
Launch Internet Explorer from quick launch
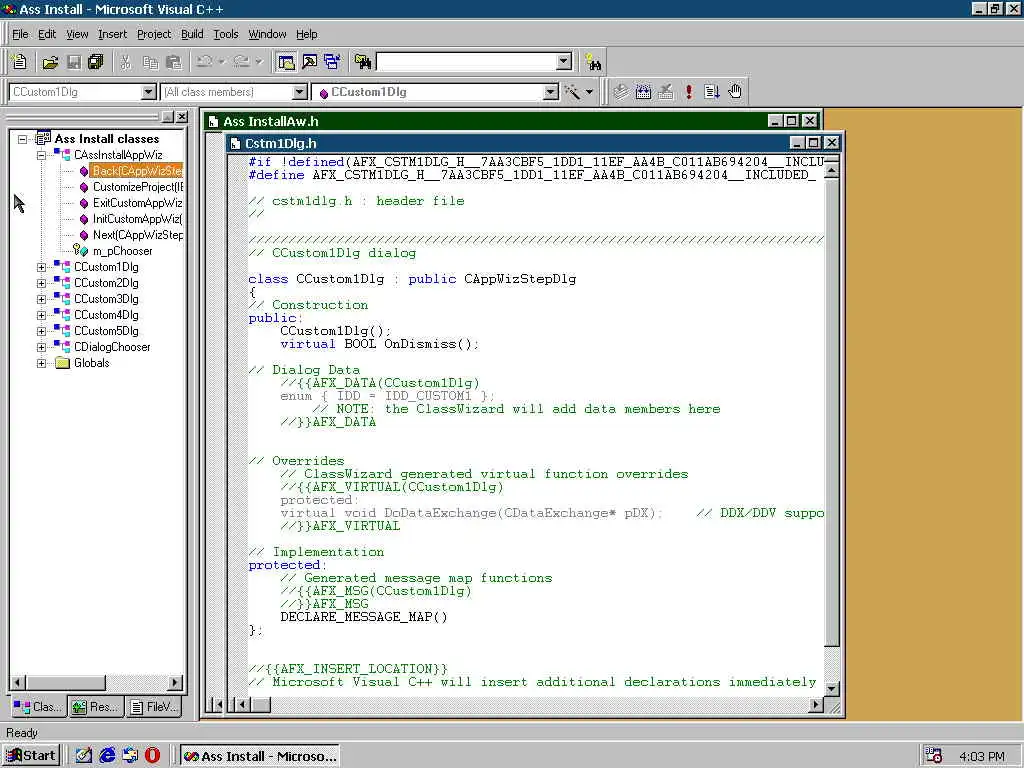point(106,756)
